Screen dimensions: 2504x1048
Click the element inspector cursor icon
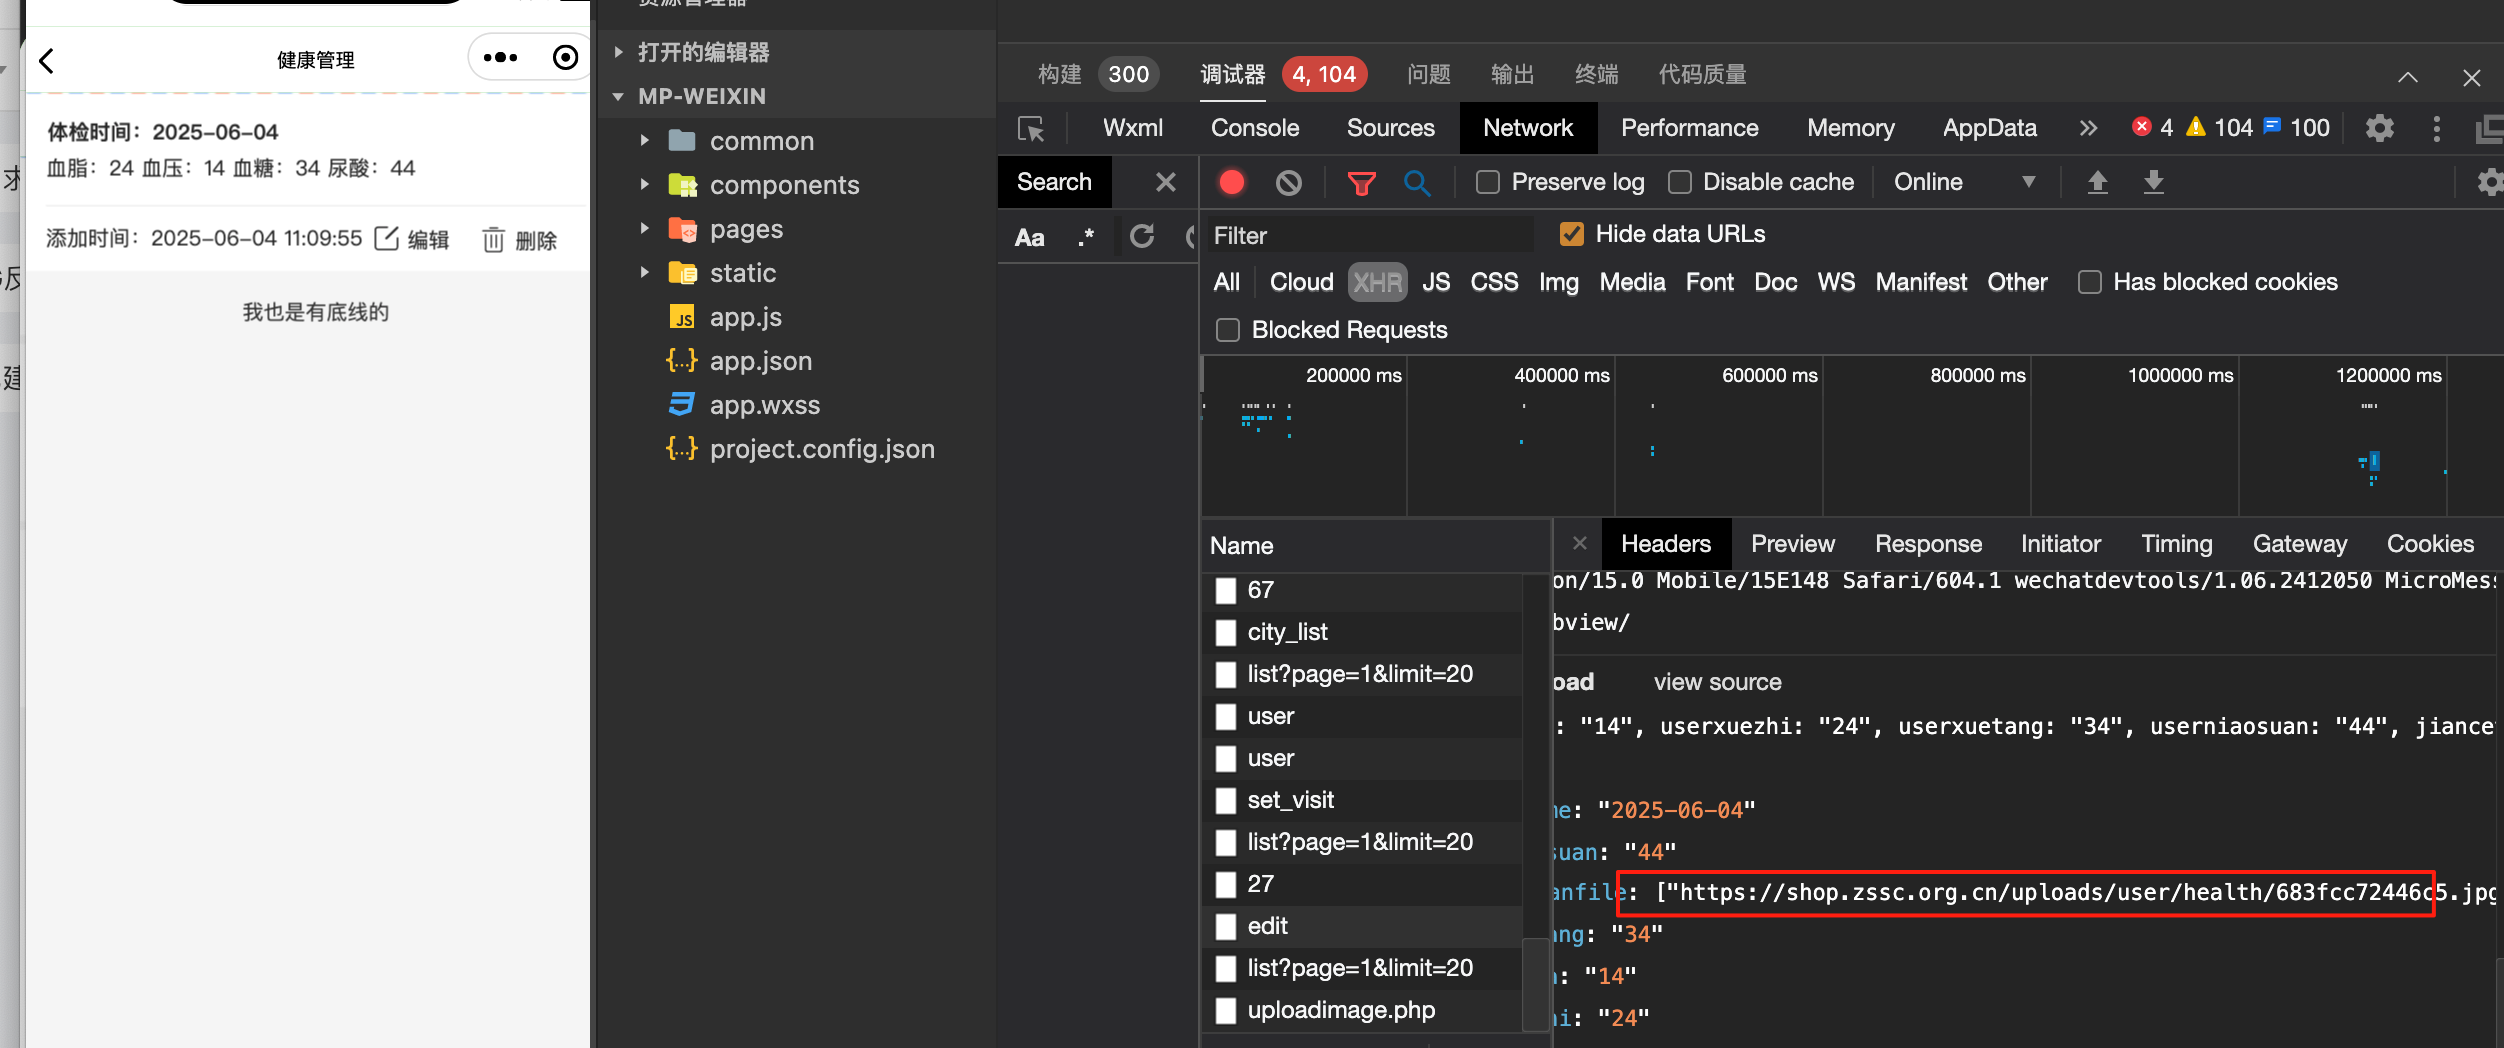1031,129
